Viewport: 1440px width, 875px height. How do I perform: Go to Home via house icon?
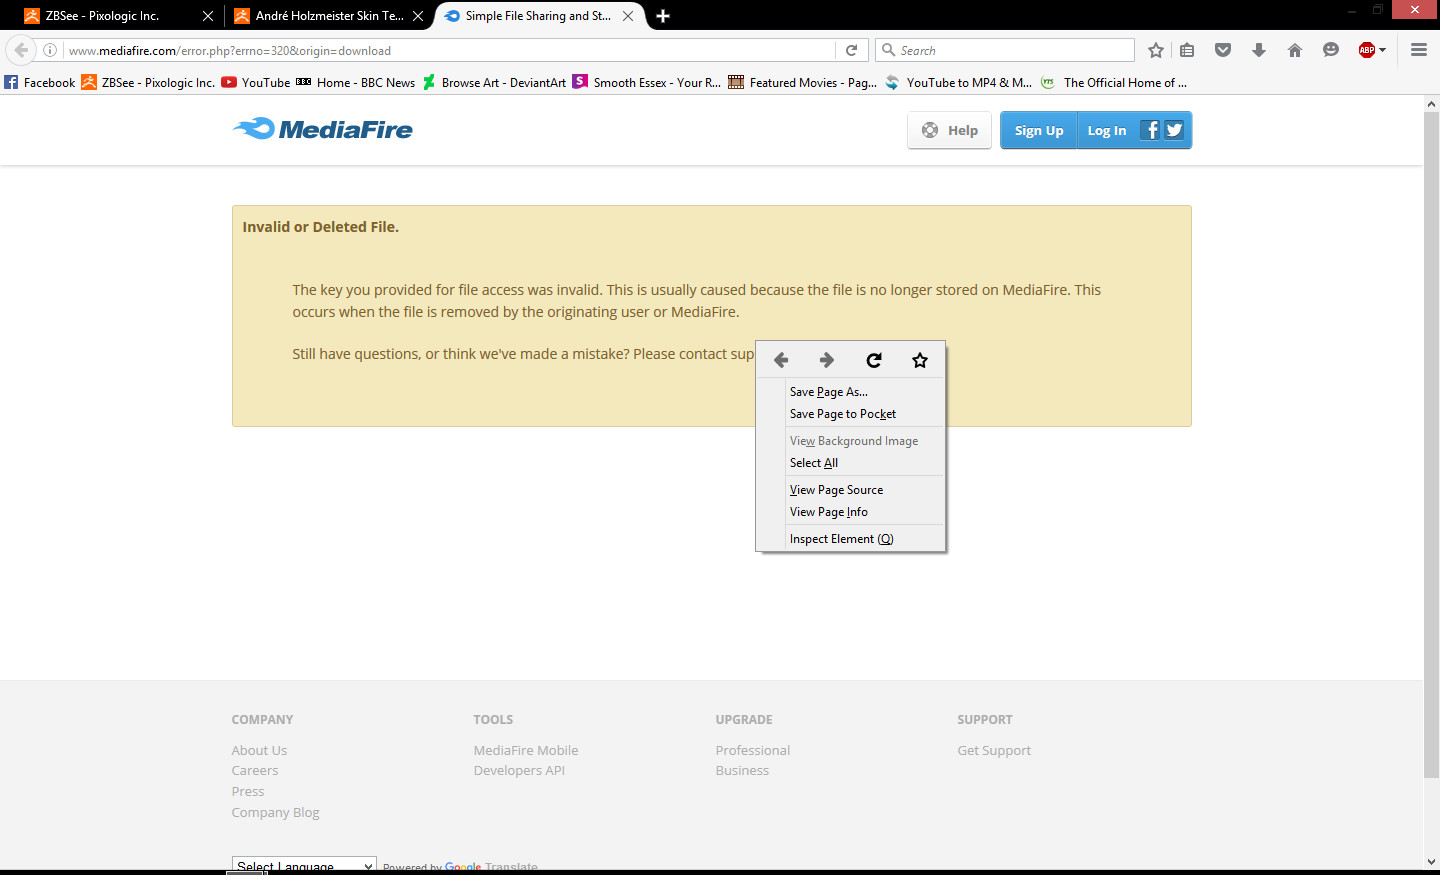click(x=1295, y=50)
